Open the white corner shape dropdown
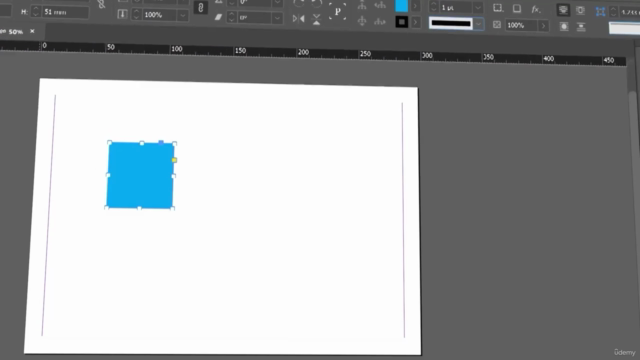640x360 pixels. tap(624, 29)
